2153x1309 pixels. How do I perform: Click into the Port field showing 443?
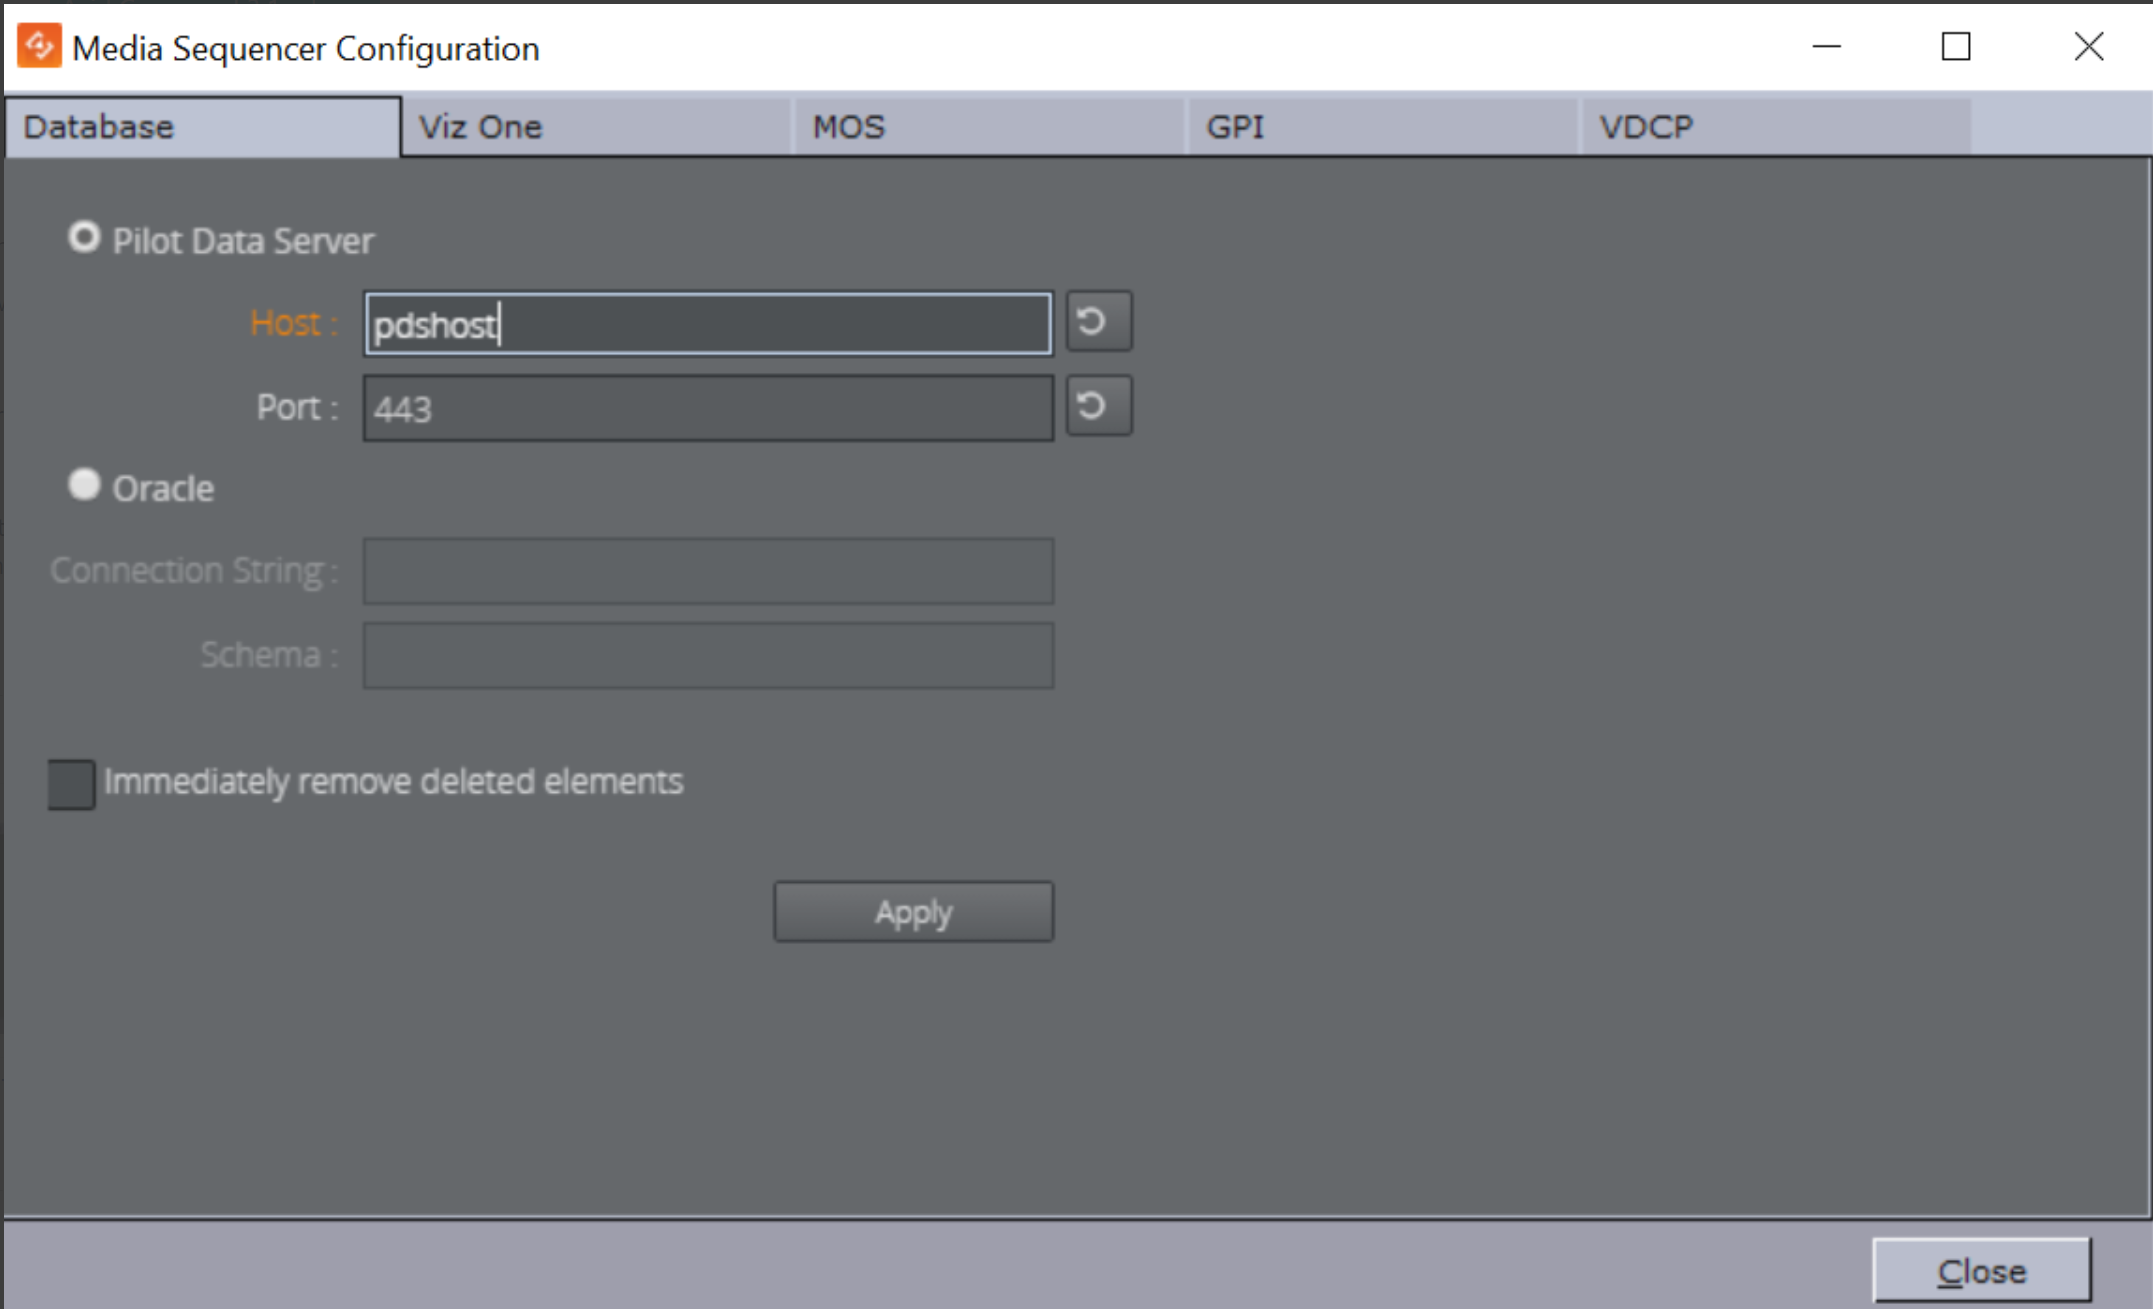tap(708, 408)
